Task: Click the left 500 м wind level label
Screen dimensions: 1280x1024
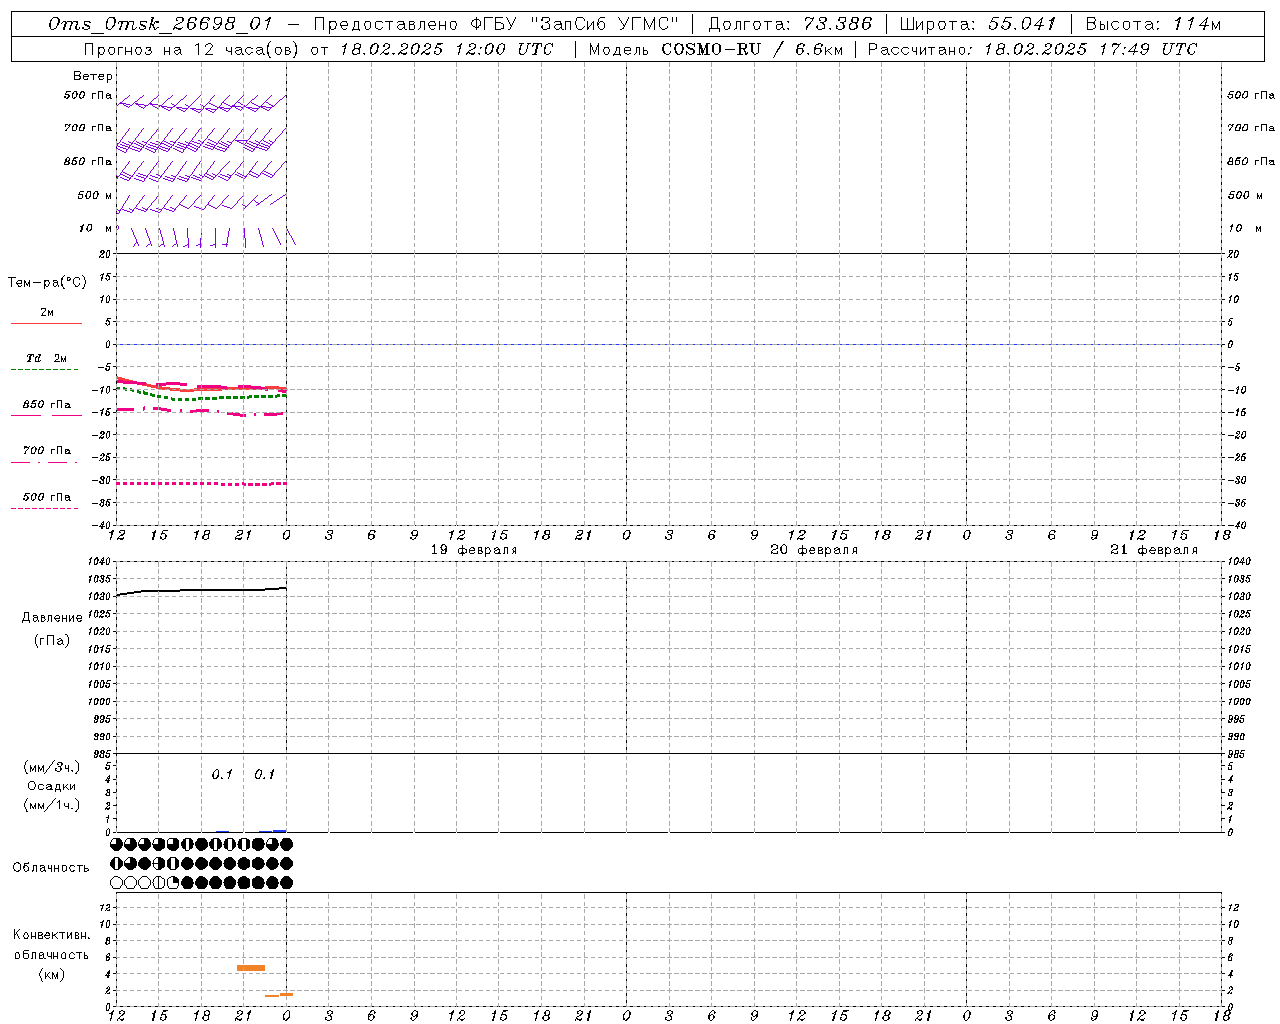Action: (x=95, y=195)
